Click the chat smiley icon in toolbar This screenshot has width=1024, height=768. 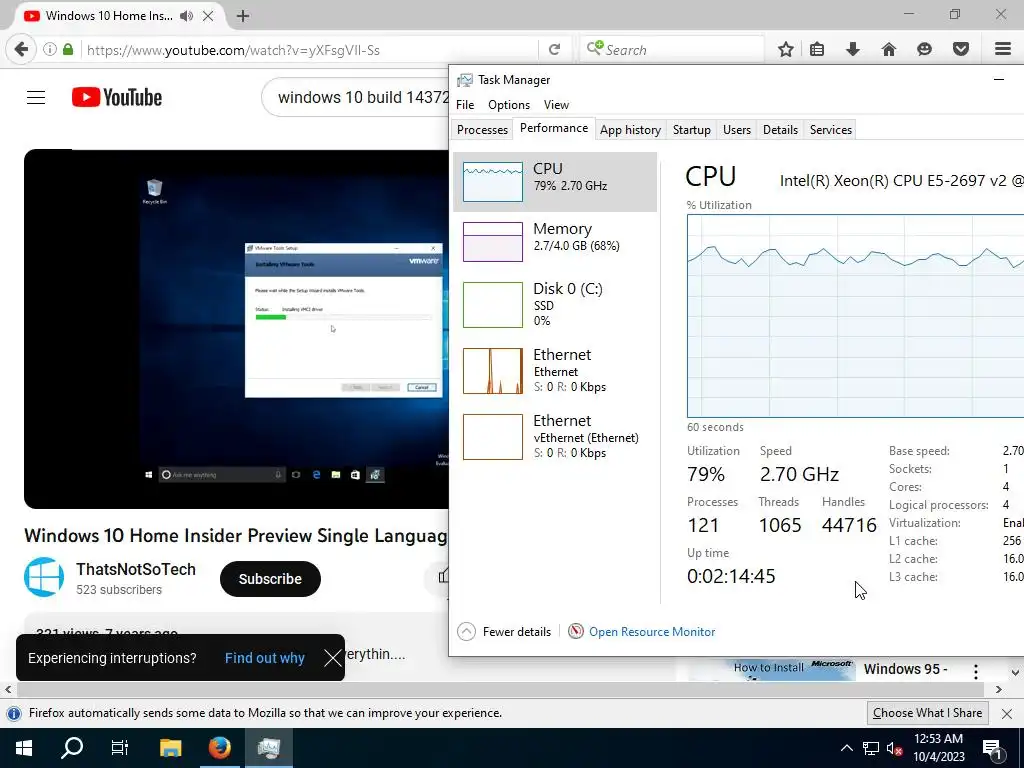pos(924,50)
